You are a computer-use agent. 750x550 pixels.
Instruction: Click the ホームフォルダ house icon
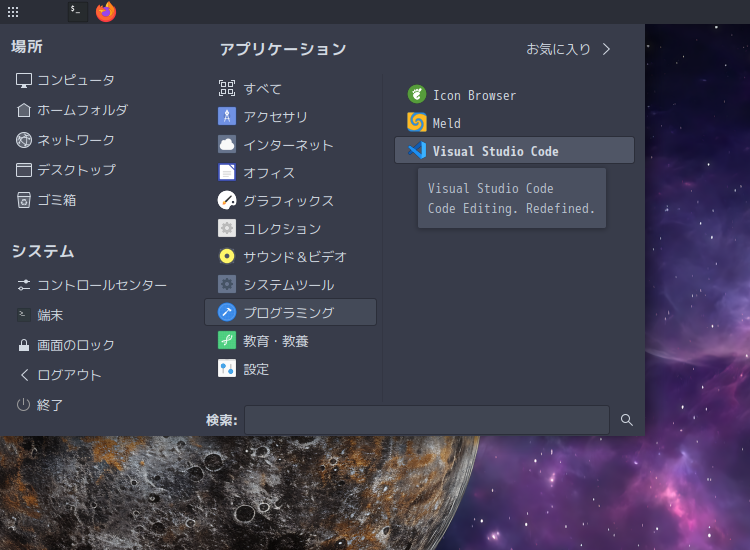coord(24,110)
